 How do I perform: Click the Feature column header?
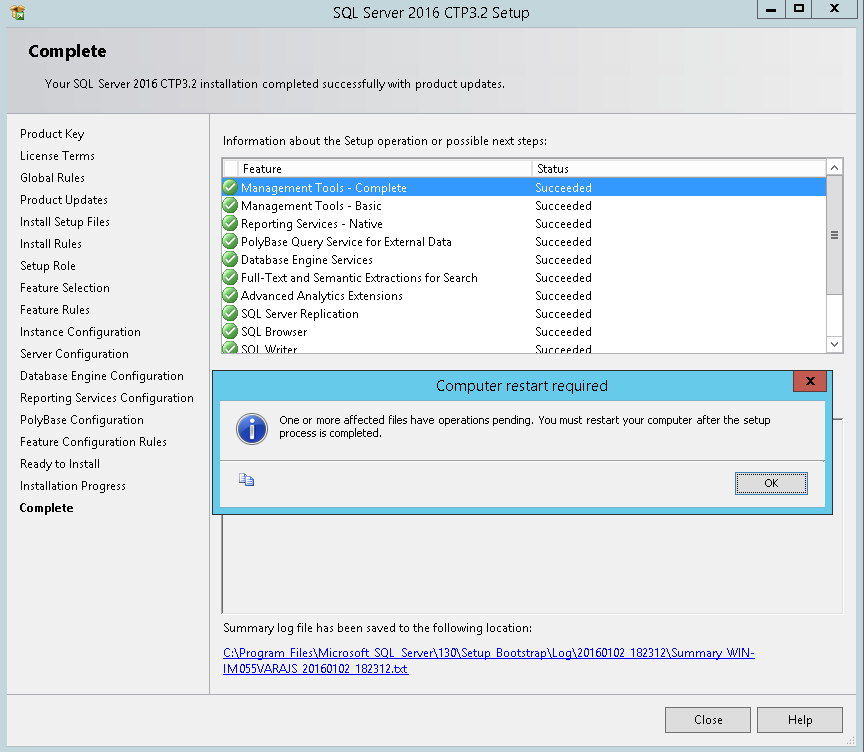[385, 169]
